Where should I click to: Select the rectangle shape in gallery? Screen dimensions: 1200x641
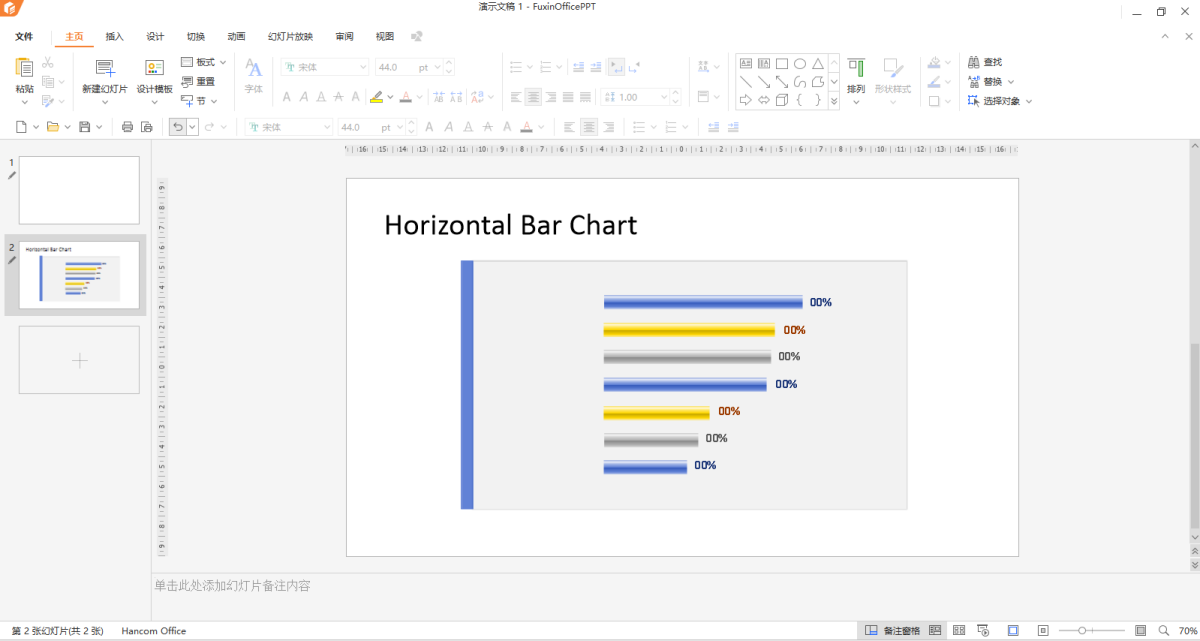click(782, 64)
